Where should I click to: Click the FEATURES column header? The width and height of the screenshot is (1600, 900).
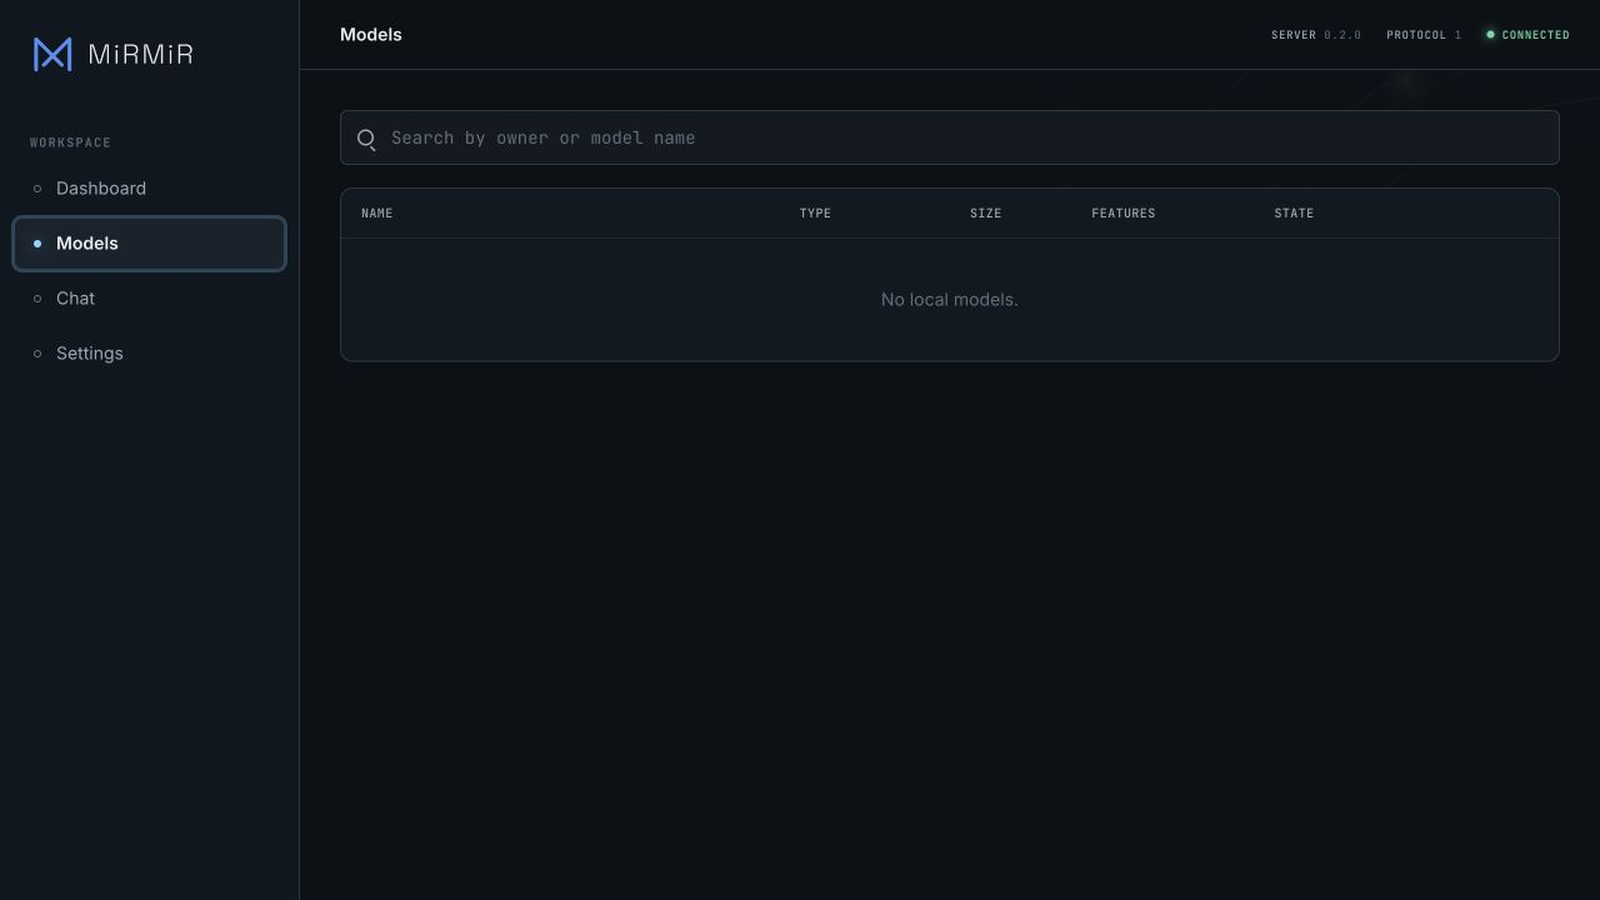click(x=1123, y=213)
